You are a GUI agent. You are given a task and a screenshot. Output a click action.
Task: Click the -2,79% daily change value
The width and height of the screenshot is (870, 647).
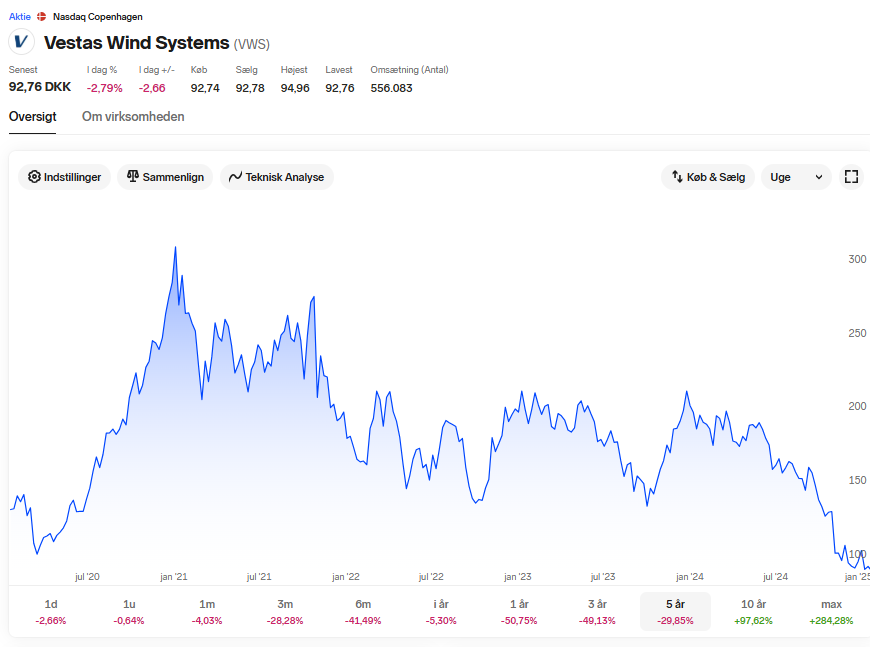pos(104,88)
